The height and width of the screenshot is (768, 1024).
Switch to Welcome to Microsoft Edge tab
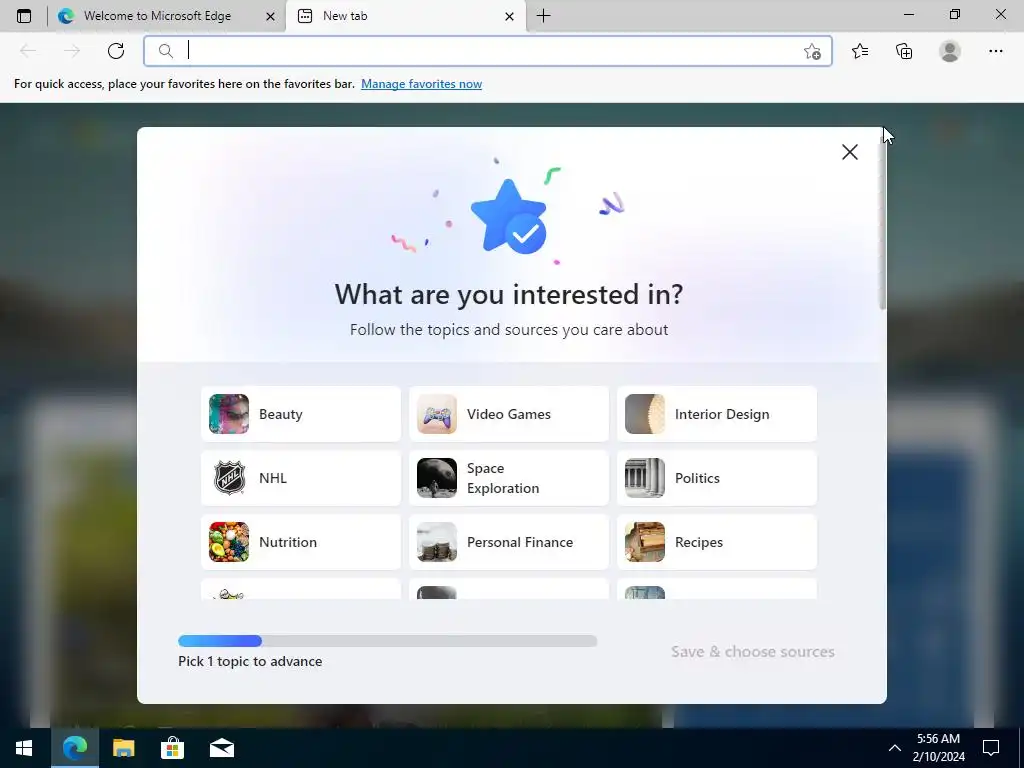click(x=167, y=16)
